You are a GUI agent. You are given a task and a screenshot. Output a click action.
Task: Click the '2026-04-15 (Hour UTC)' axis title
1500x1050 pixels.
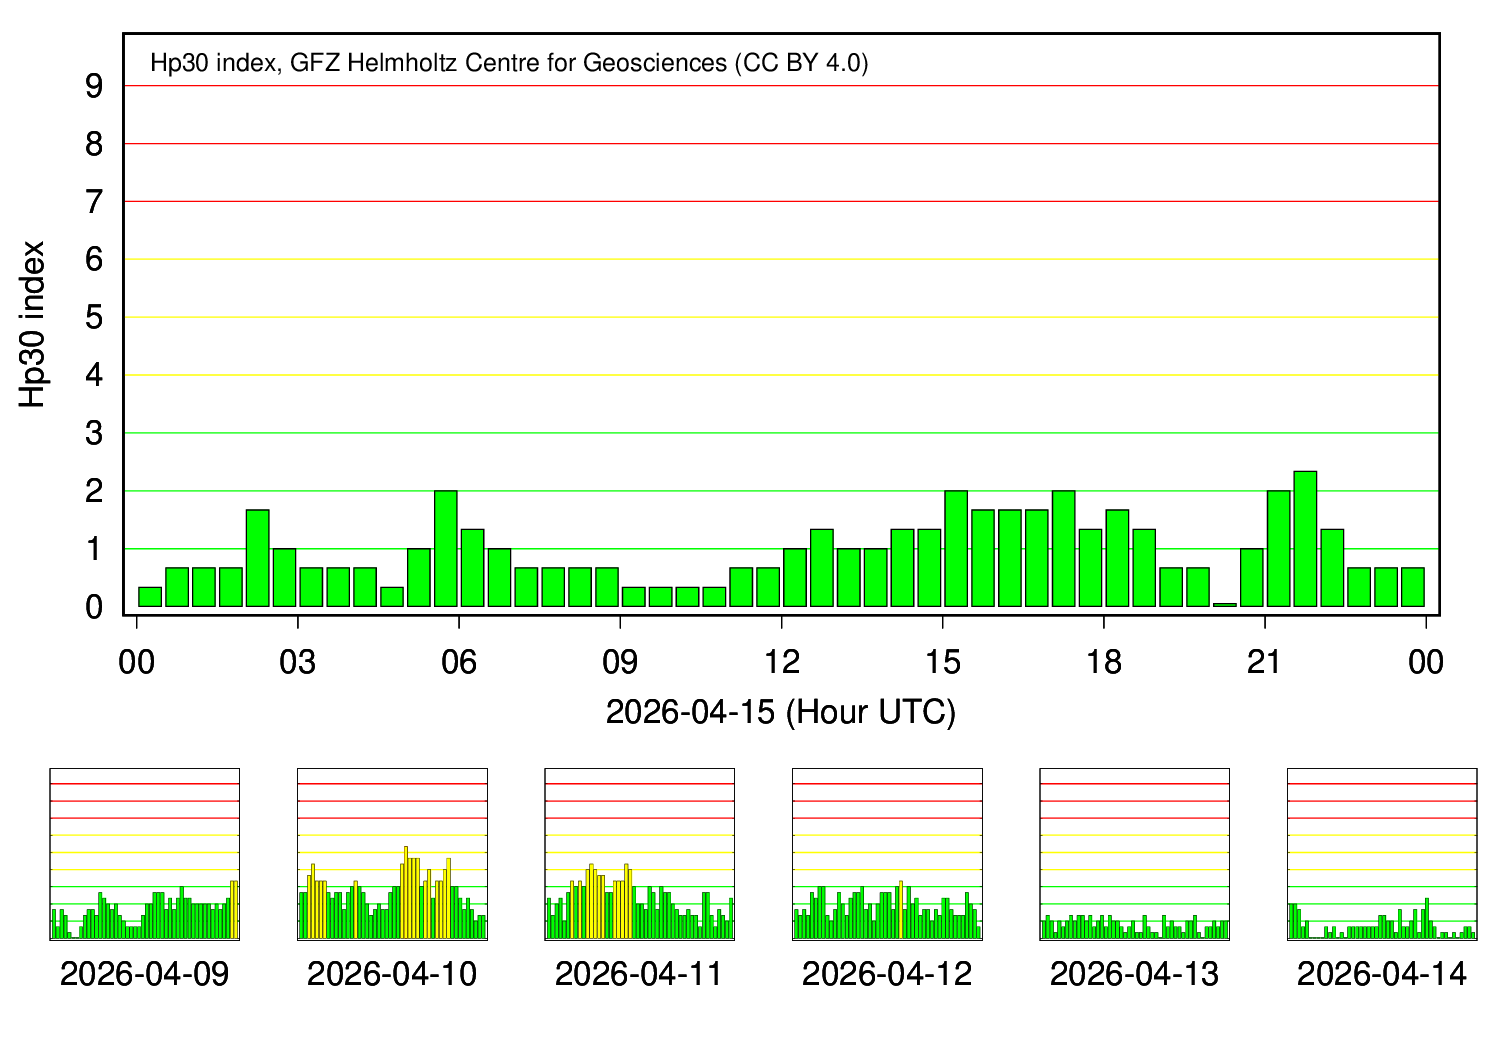pos(780,712)
